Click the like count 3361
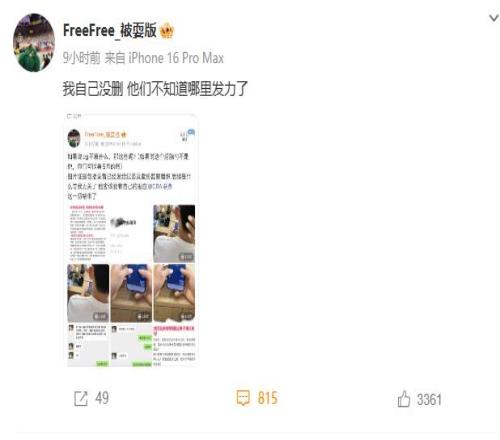 pyautogui.click(x=429, y=399)
